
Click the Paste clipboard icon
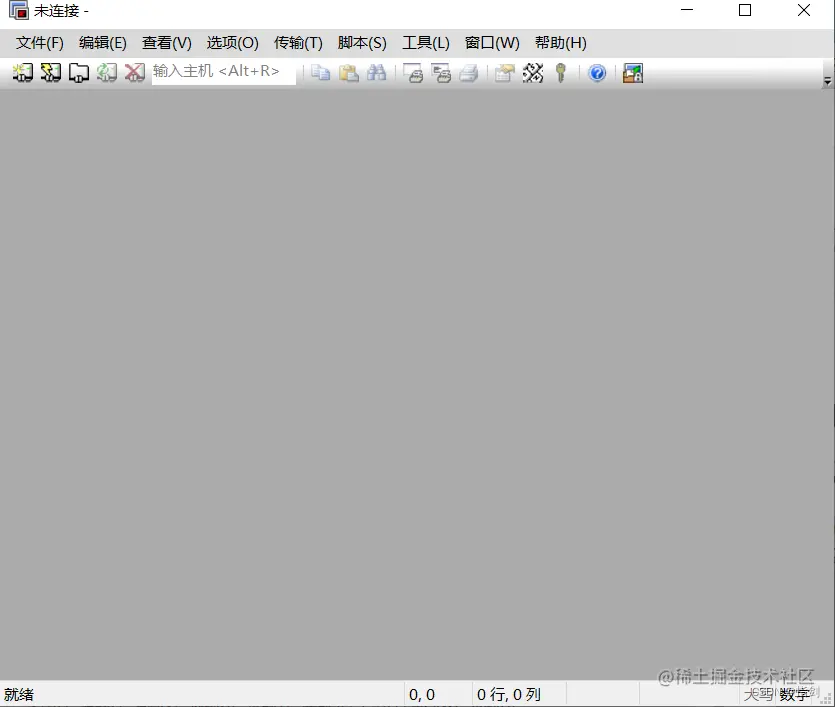point(348,72)
